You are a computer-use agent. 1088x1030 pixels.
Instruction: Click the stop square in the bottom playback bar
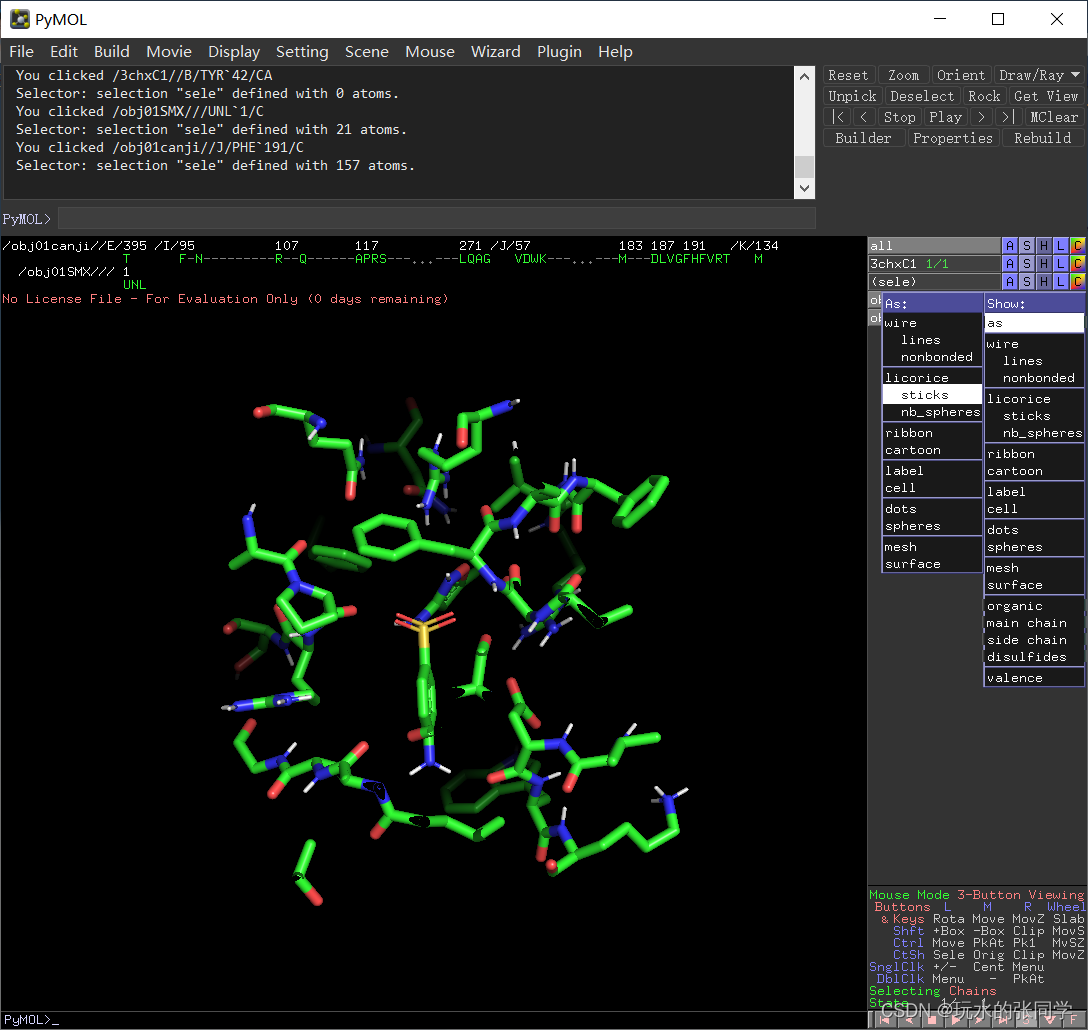click(x=932, y=1020)
